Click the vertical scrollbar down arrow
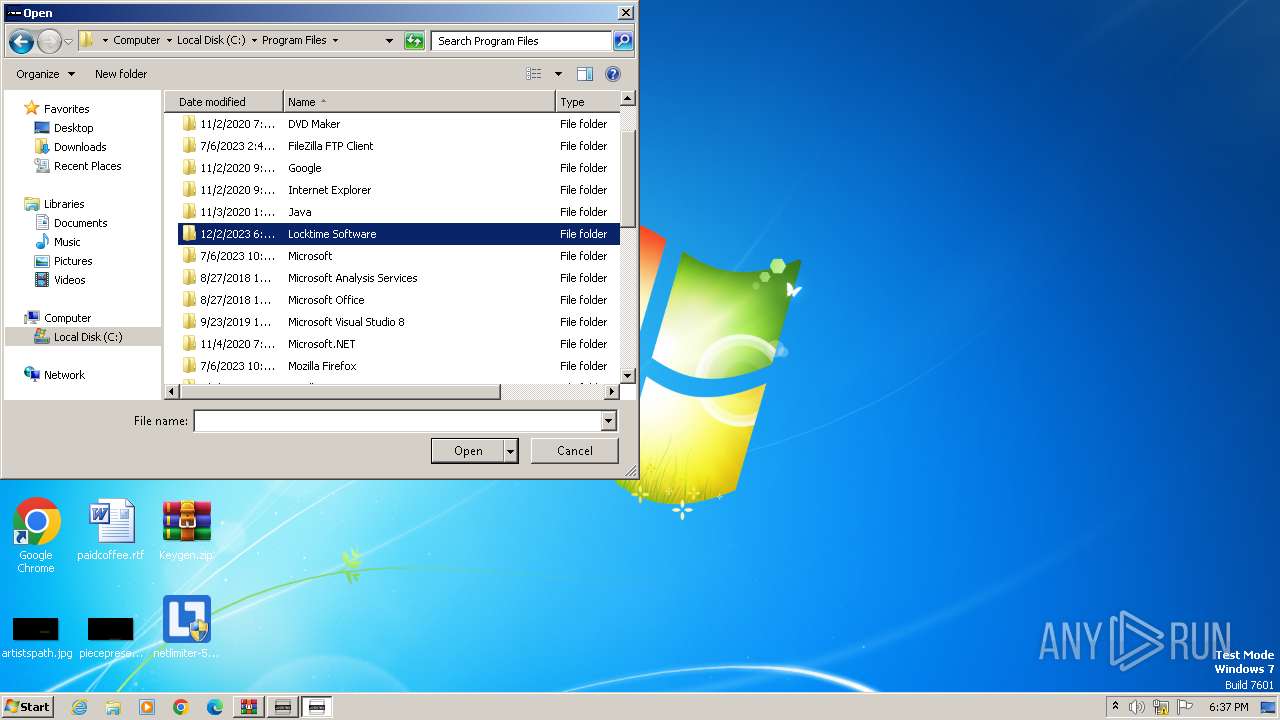Image resolution: width=1280 pixels, height=720 pixels. (x=628, y=376)
